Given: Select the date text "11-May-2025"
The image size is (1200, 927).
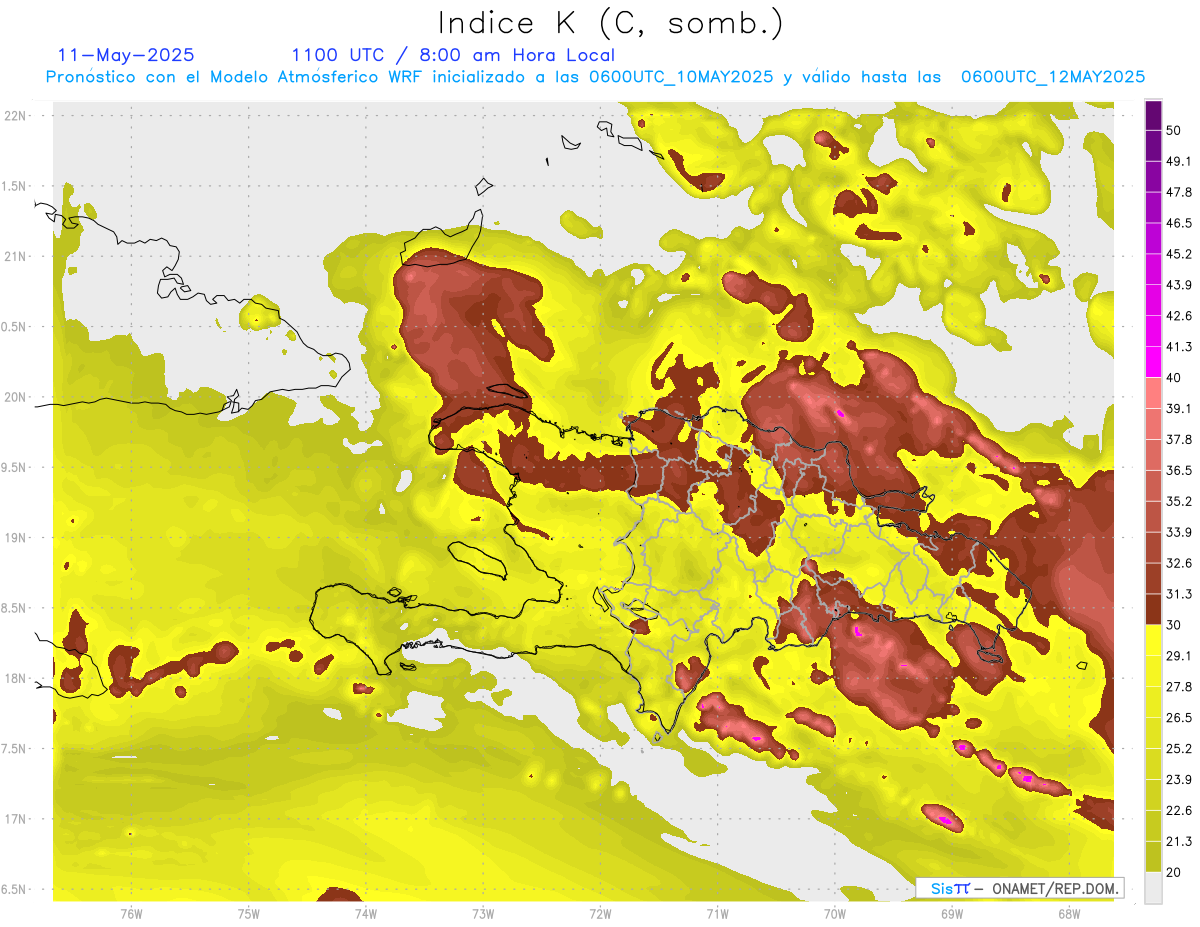Looking at the screenshot, I should click(126, 55).
